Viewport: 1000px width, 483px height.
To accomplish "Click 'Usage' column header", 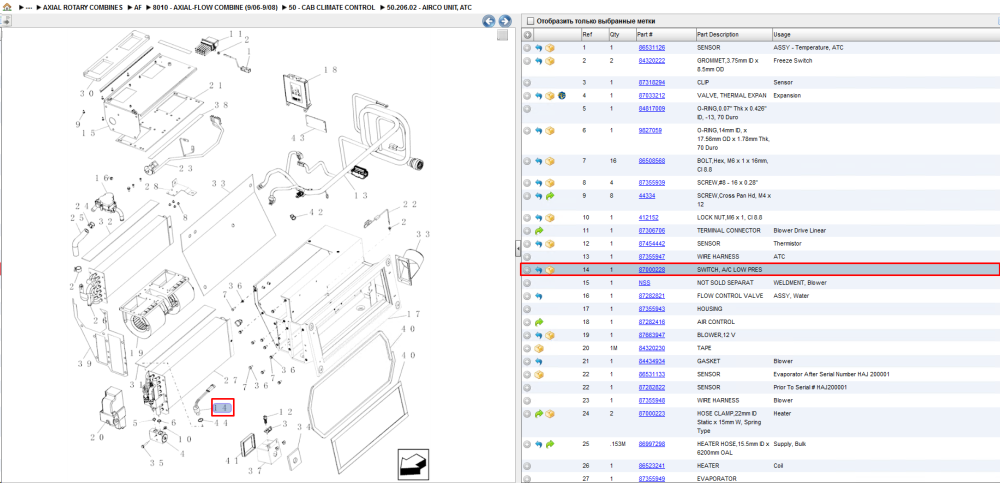I will 782,34.
